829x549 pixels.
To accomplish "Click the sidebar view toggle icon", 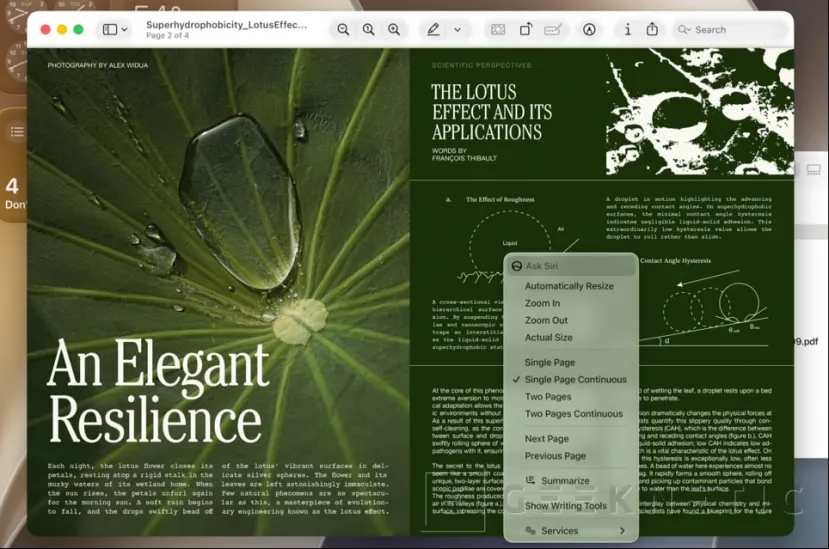I will point(109,30).
